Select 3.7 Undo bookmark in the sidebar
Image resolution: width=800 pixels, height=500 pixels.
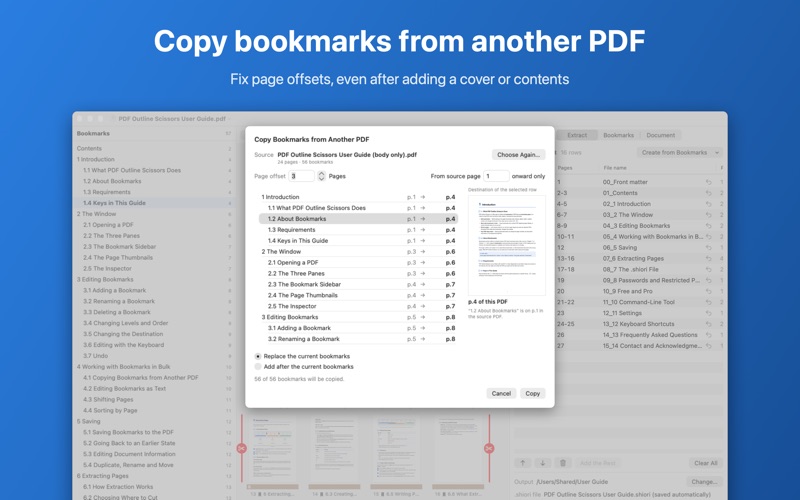click(x=153, y=356)
